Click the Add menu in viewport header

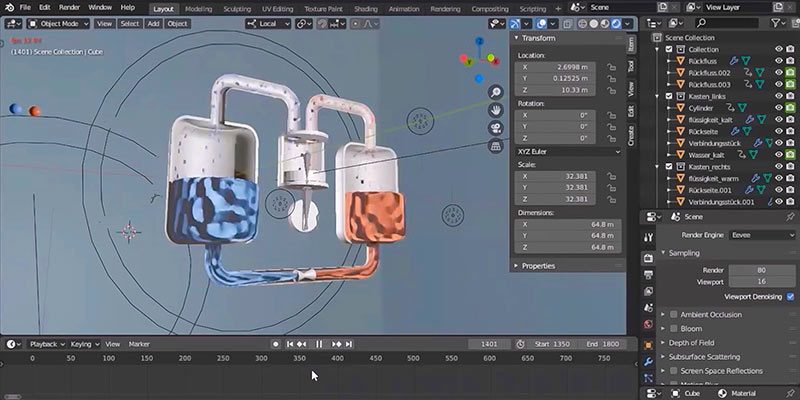153,23
